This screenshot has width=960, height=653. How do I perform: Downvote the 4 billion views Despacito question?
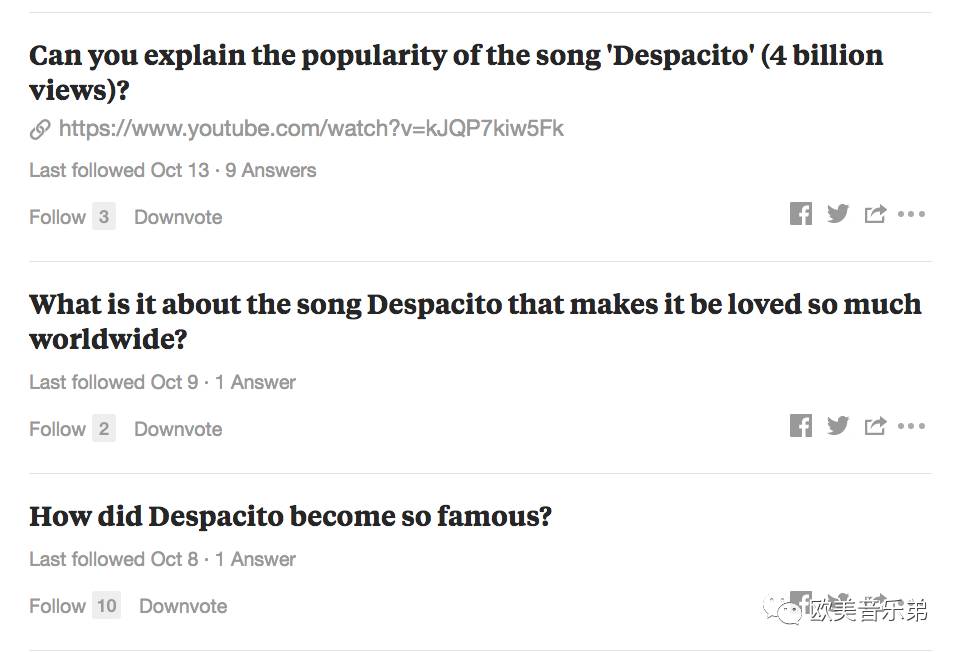pyautogui.click(x=178, y=217)
